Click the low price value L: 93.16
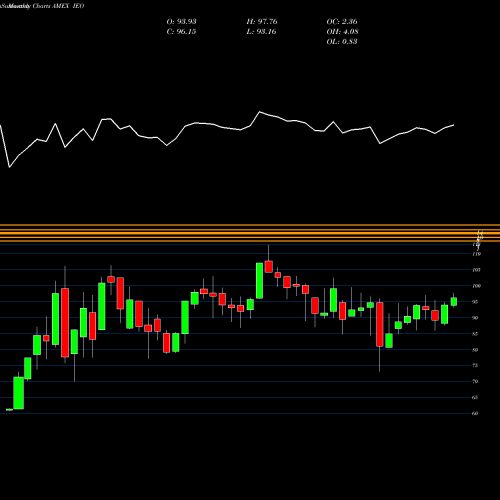The height and width of the screenshot is (500, 500). (x=261, y=32)
